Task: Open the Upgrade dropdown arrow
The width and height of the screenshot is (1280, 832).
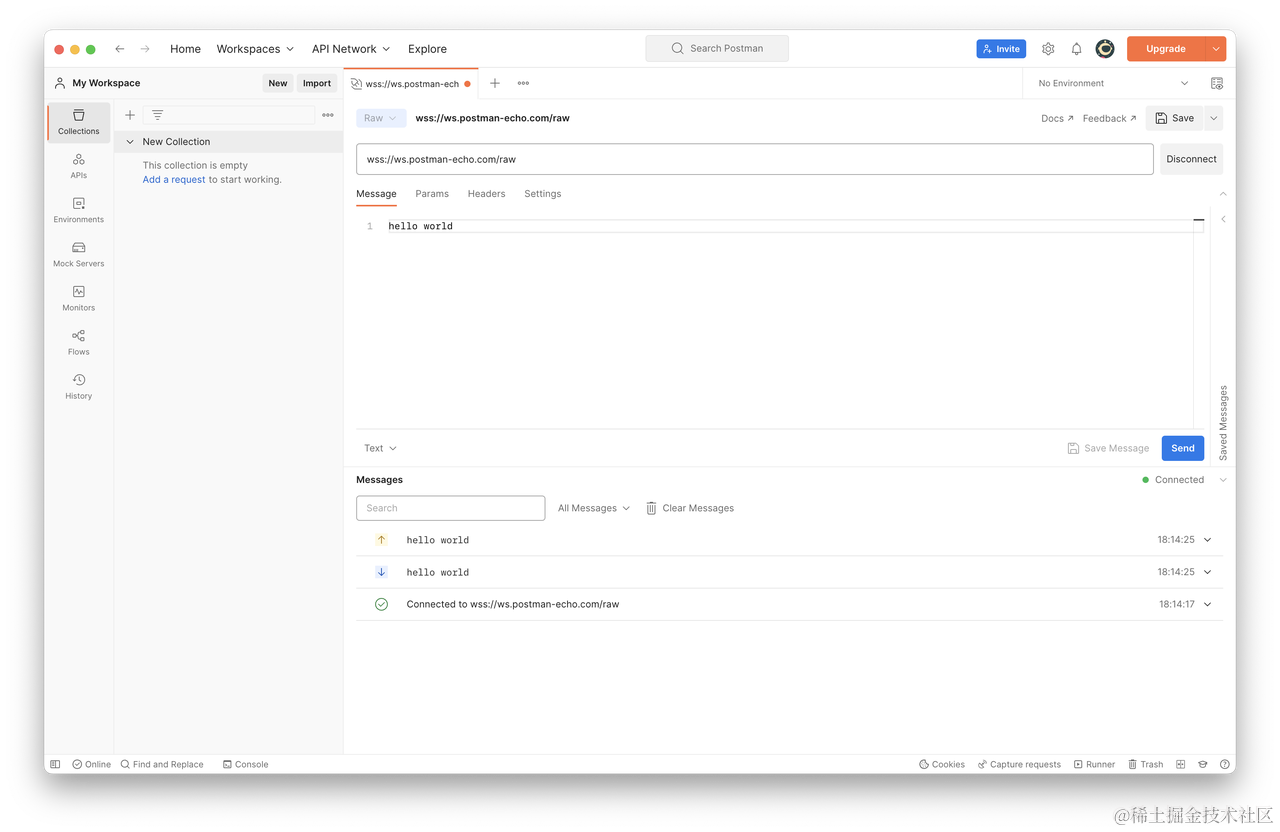Action: 1215,49
